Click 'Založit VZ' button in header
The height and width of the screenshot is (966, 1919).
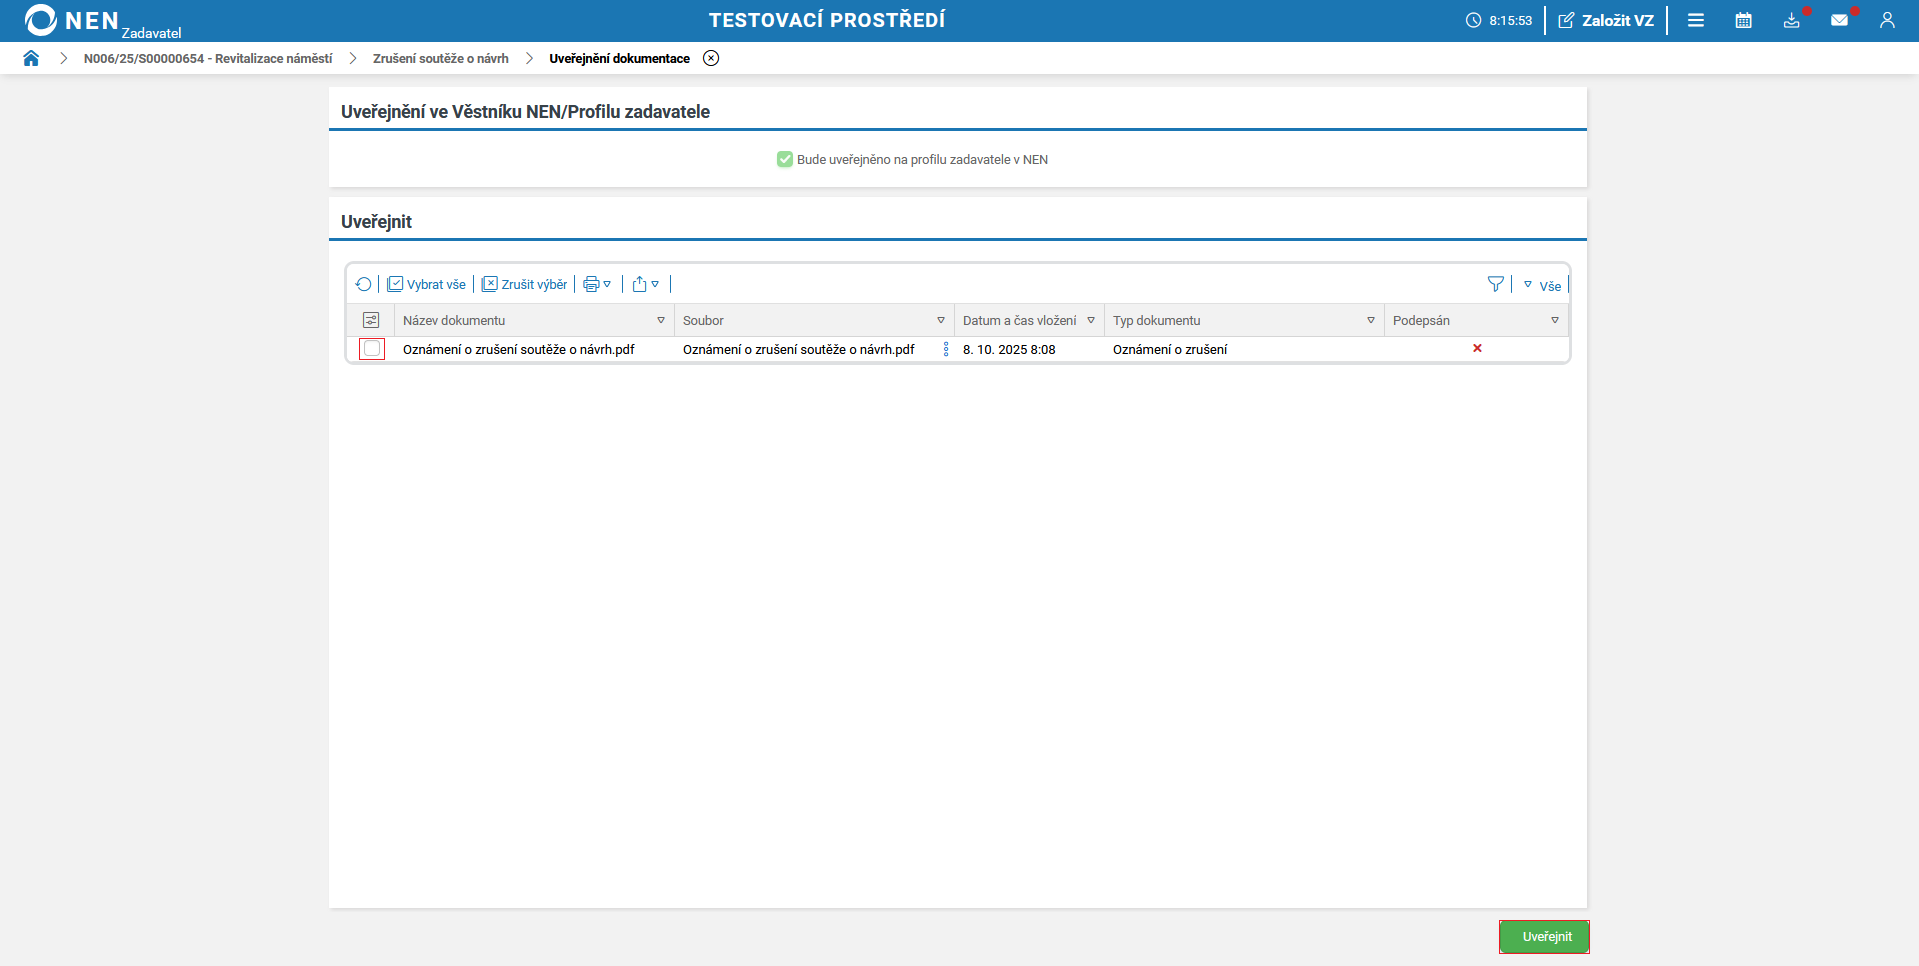coord(1606,21)
